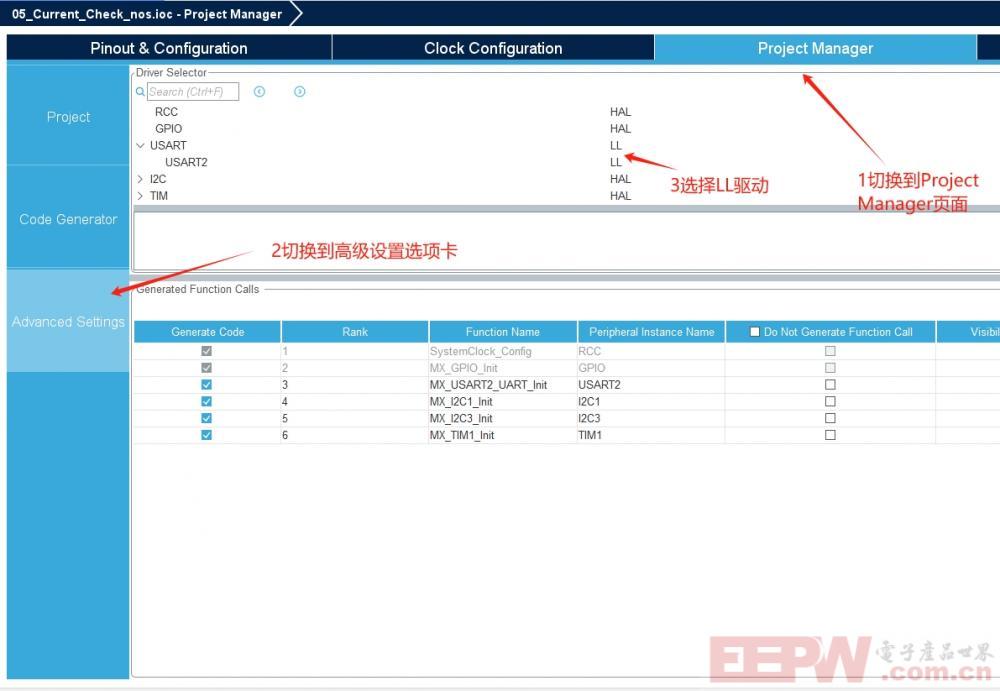Open the Clock Configuration tab
This screenshot has height=691, width=1000.
tap(493, 48)
